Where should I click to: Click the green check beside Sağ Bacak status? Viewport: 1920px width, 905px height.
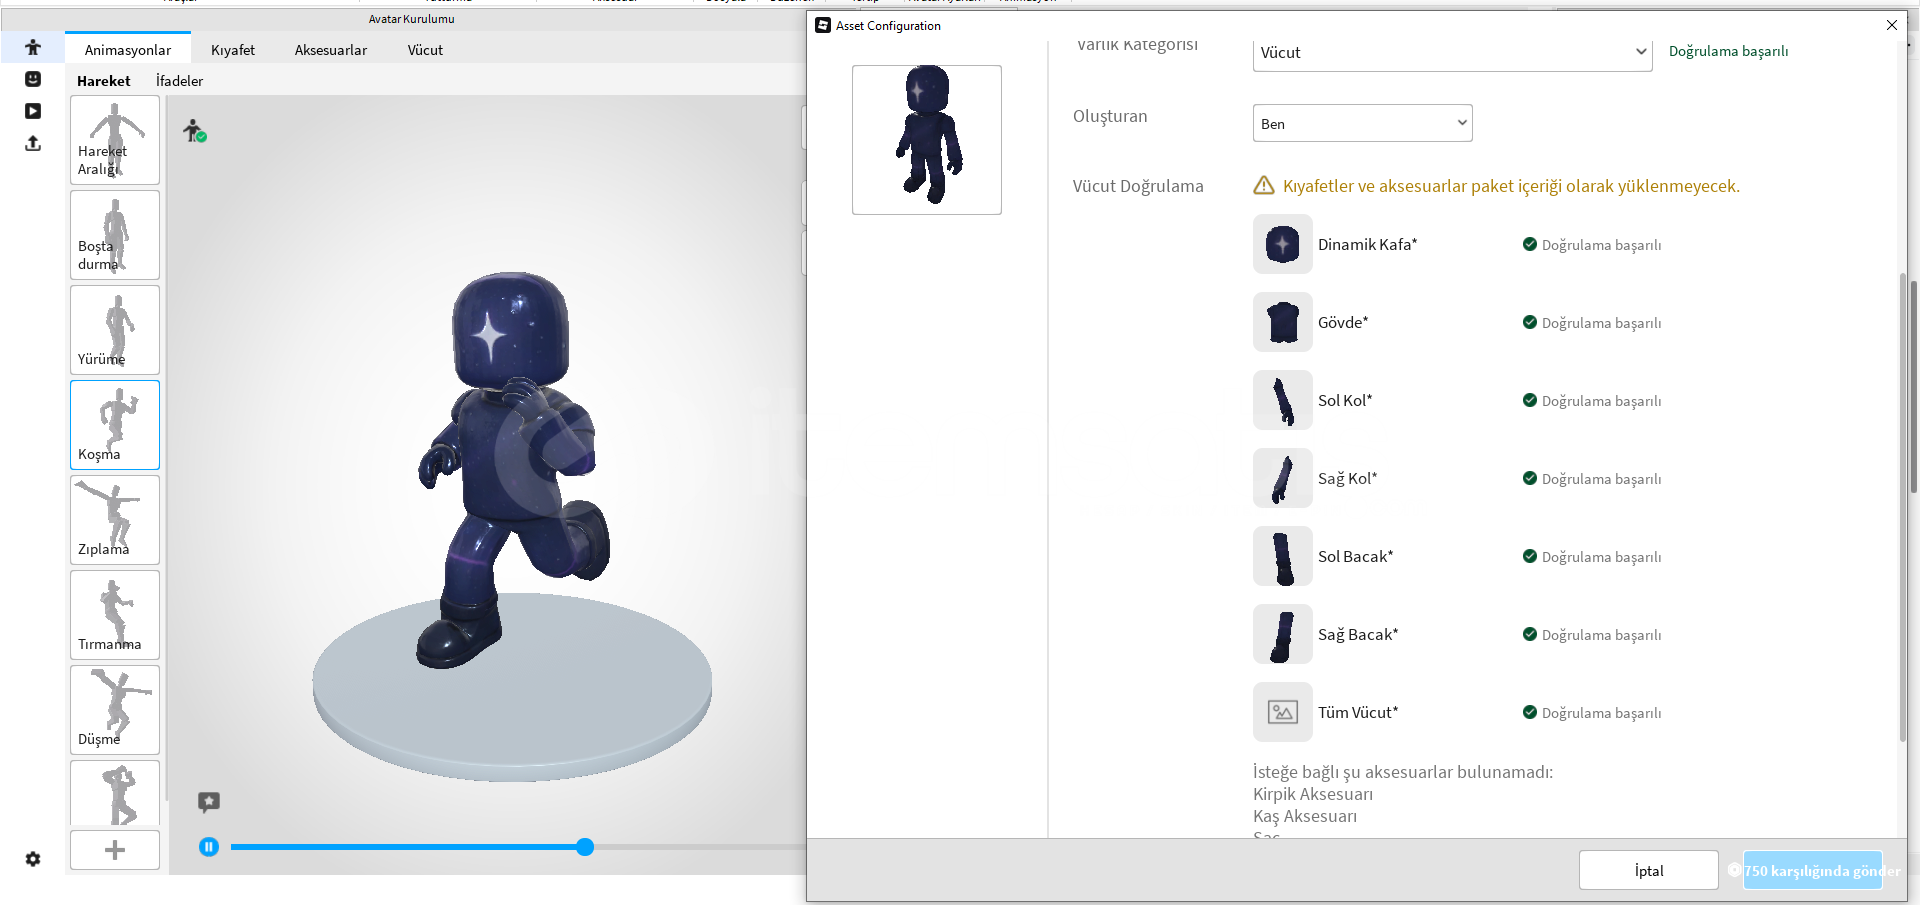[x=1530, y=634]
